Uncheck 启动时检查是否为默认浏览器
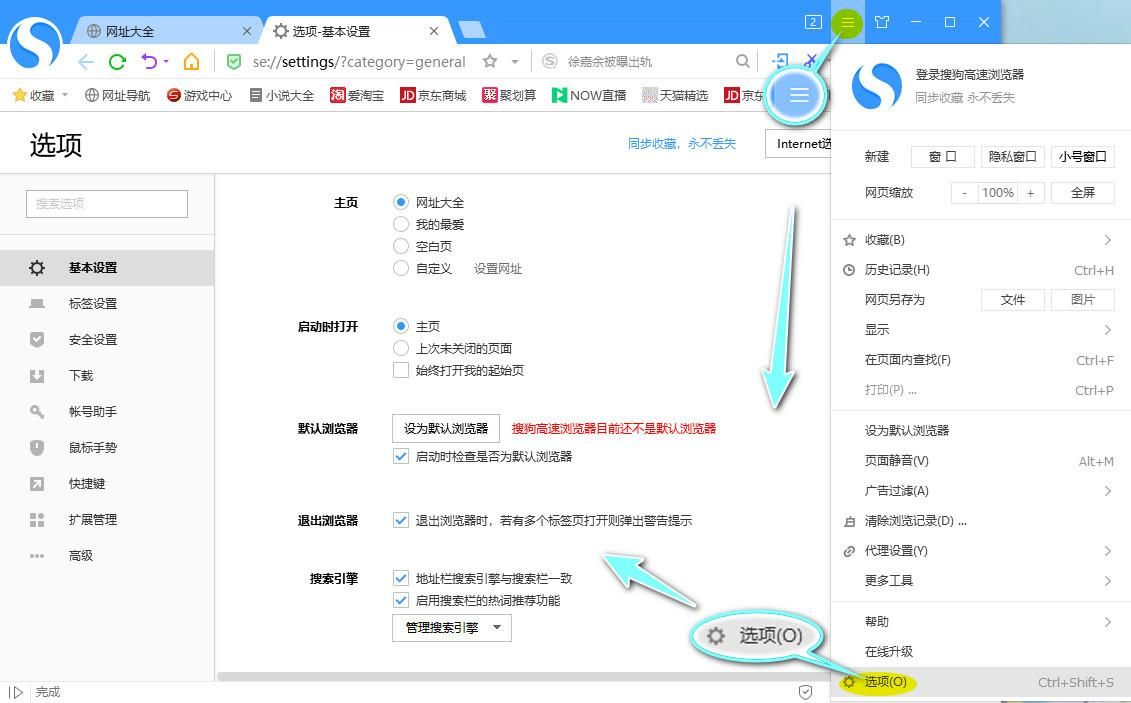 click(x=401, y=457)
